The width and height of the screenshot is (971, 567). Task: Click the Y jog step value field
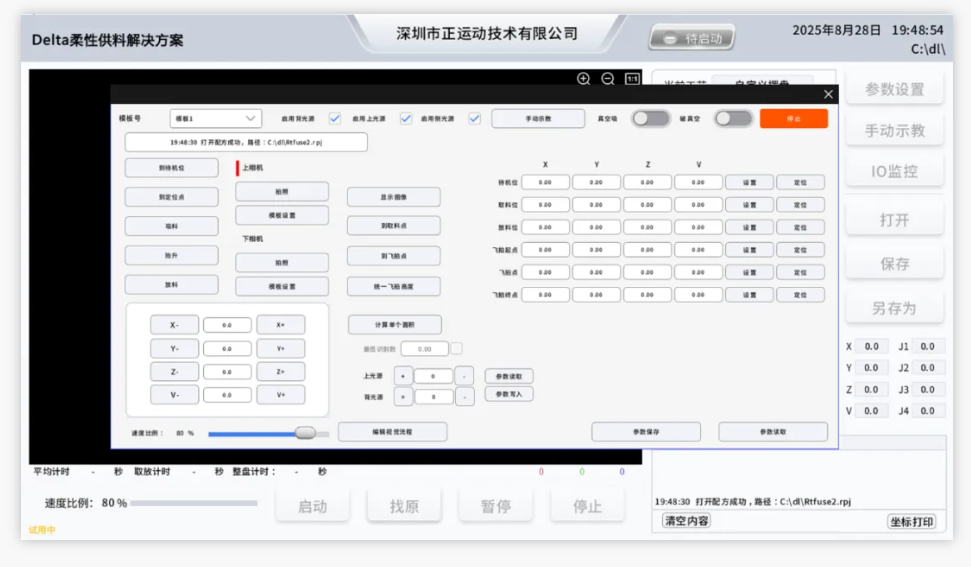[x=227, y=348]
